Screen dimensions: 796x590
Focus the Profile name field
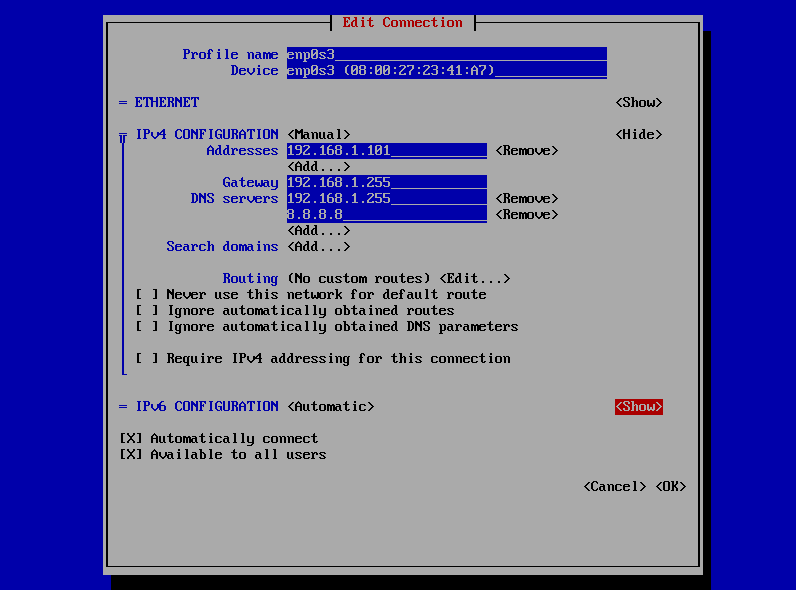pos(446,54)
